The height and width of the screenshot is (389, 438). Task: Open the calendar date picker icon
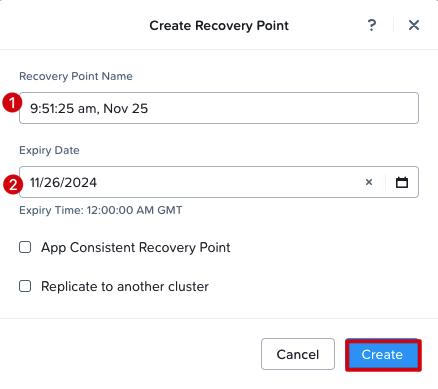pyautogui.click(x=402, y=182)
